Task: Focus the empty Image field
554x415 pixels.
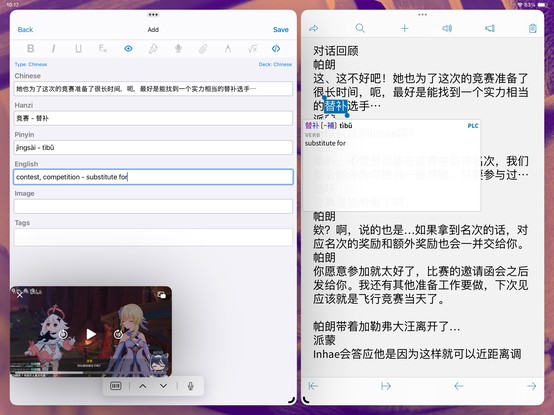Action: pos(153,206)
